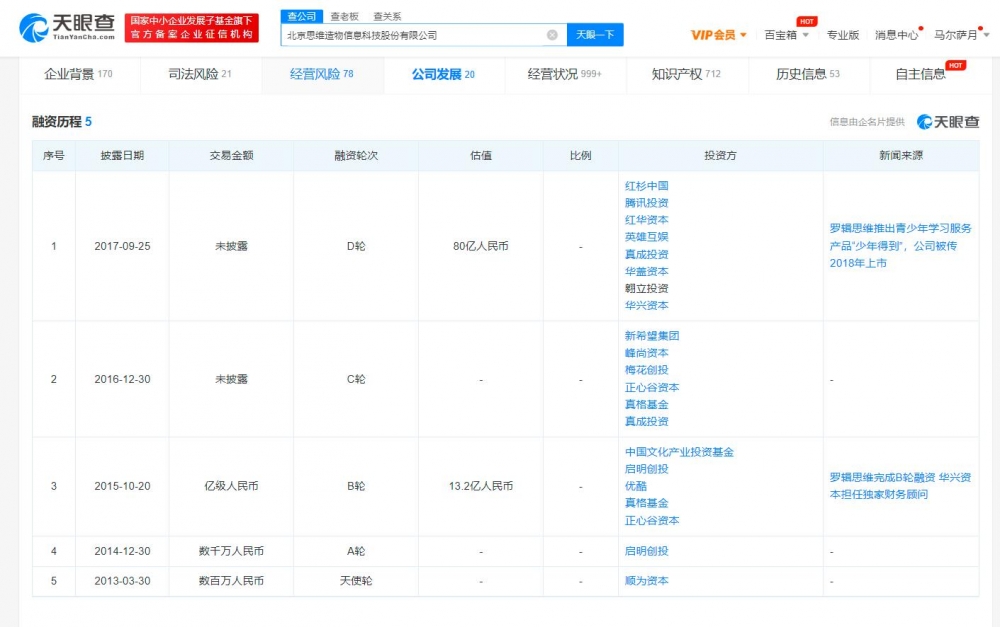The width and height of the screenshot is (1000, 627).
Task: Click 启明创投 in the A轮 row
Action: (647, 551)
